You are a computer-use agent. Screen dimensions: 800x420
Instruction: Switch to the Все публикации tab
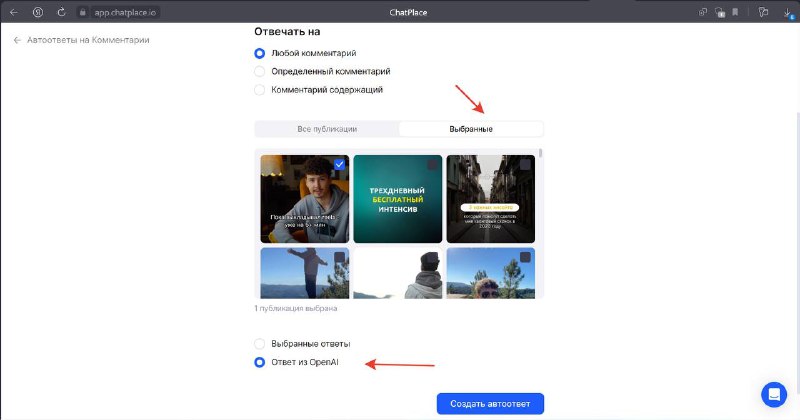[x=327, y=129]
